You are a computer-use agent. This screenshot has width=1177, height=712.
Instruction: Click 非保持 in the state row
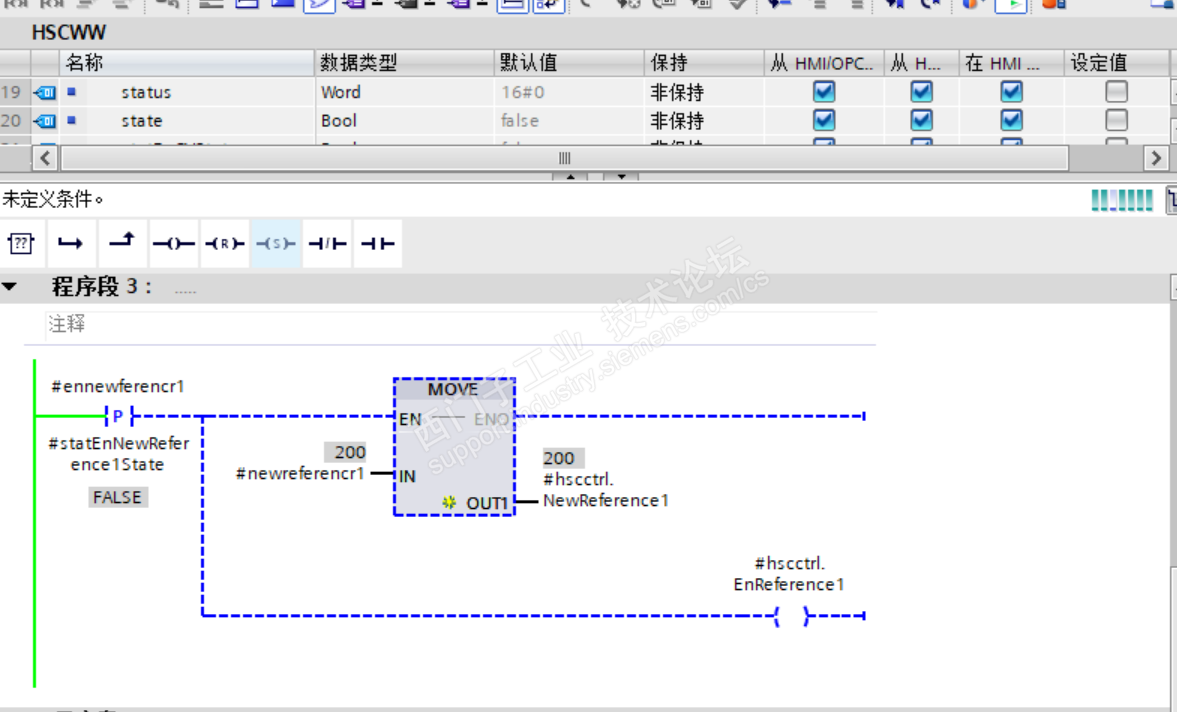coord(677,121)
